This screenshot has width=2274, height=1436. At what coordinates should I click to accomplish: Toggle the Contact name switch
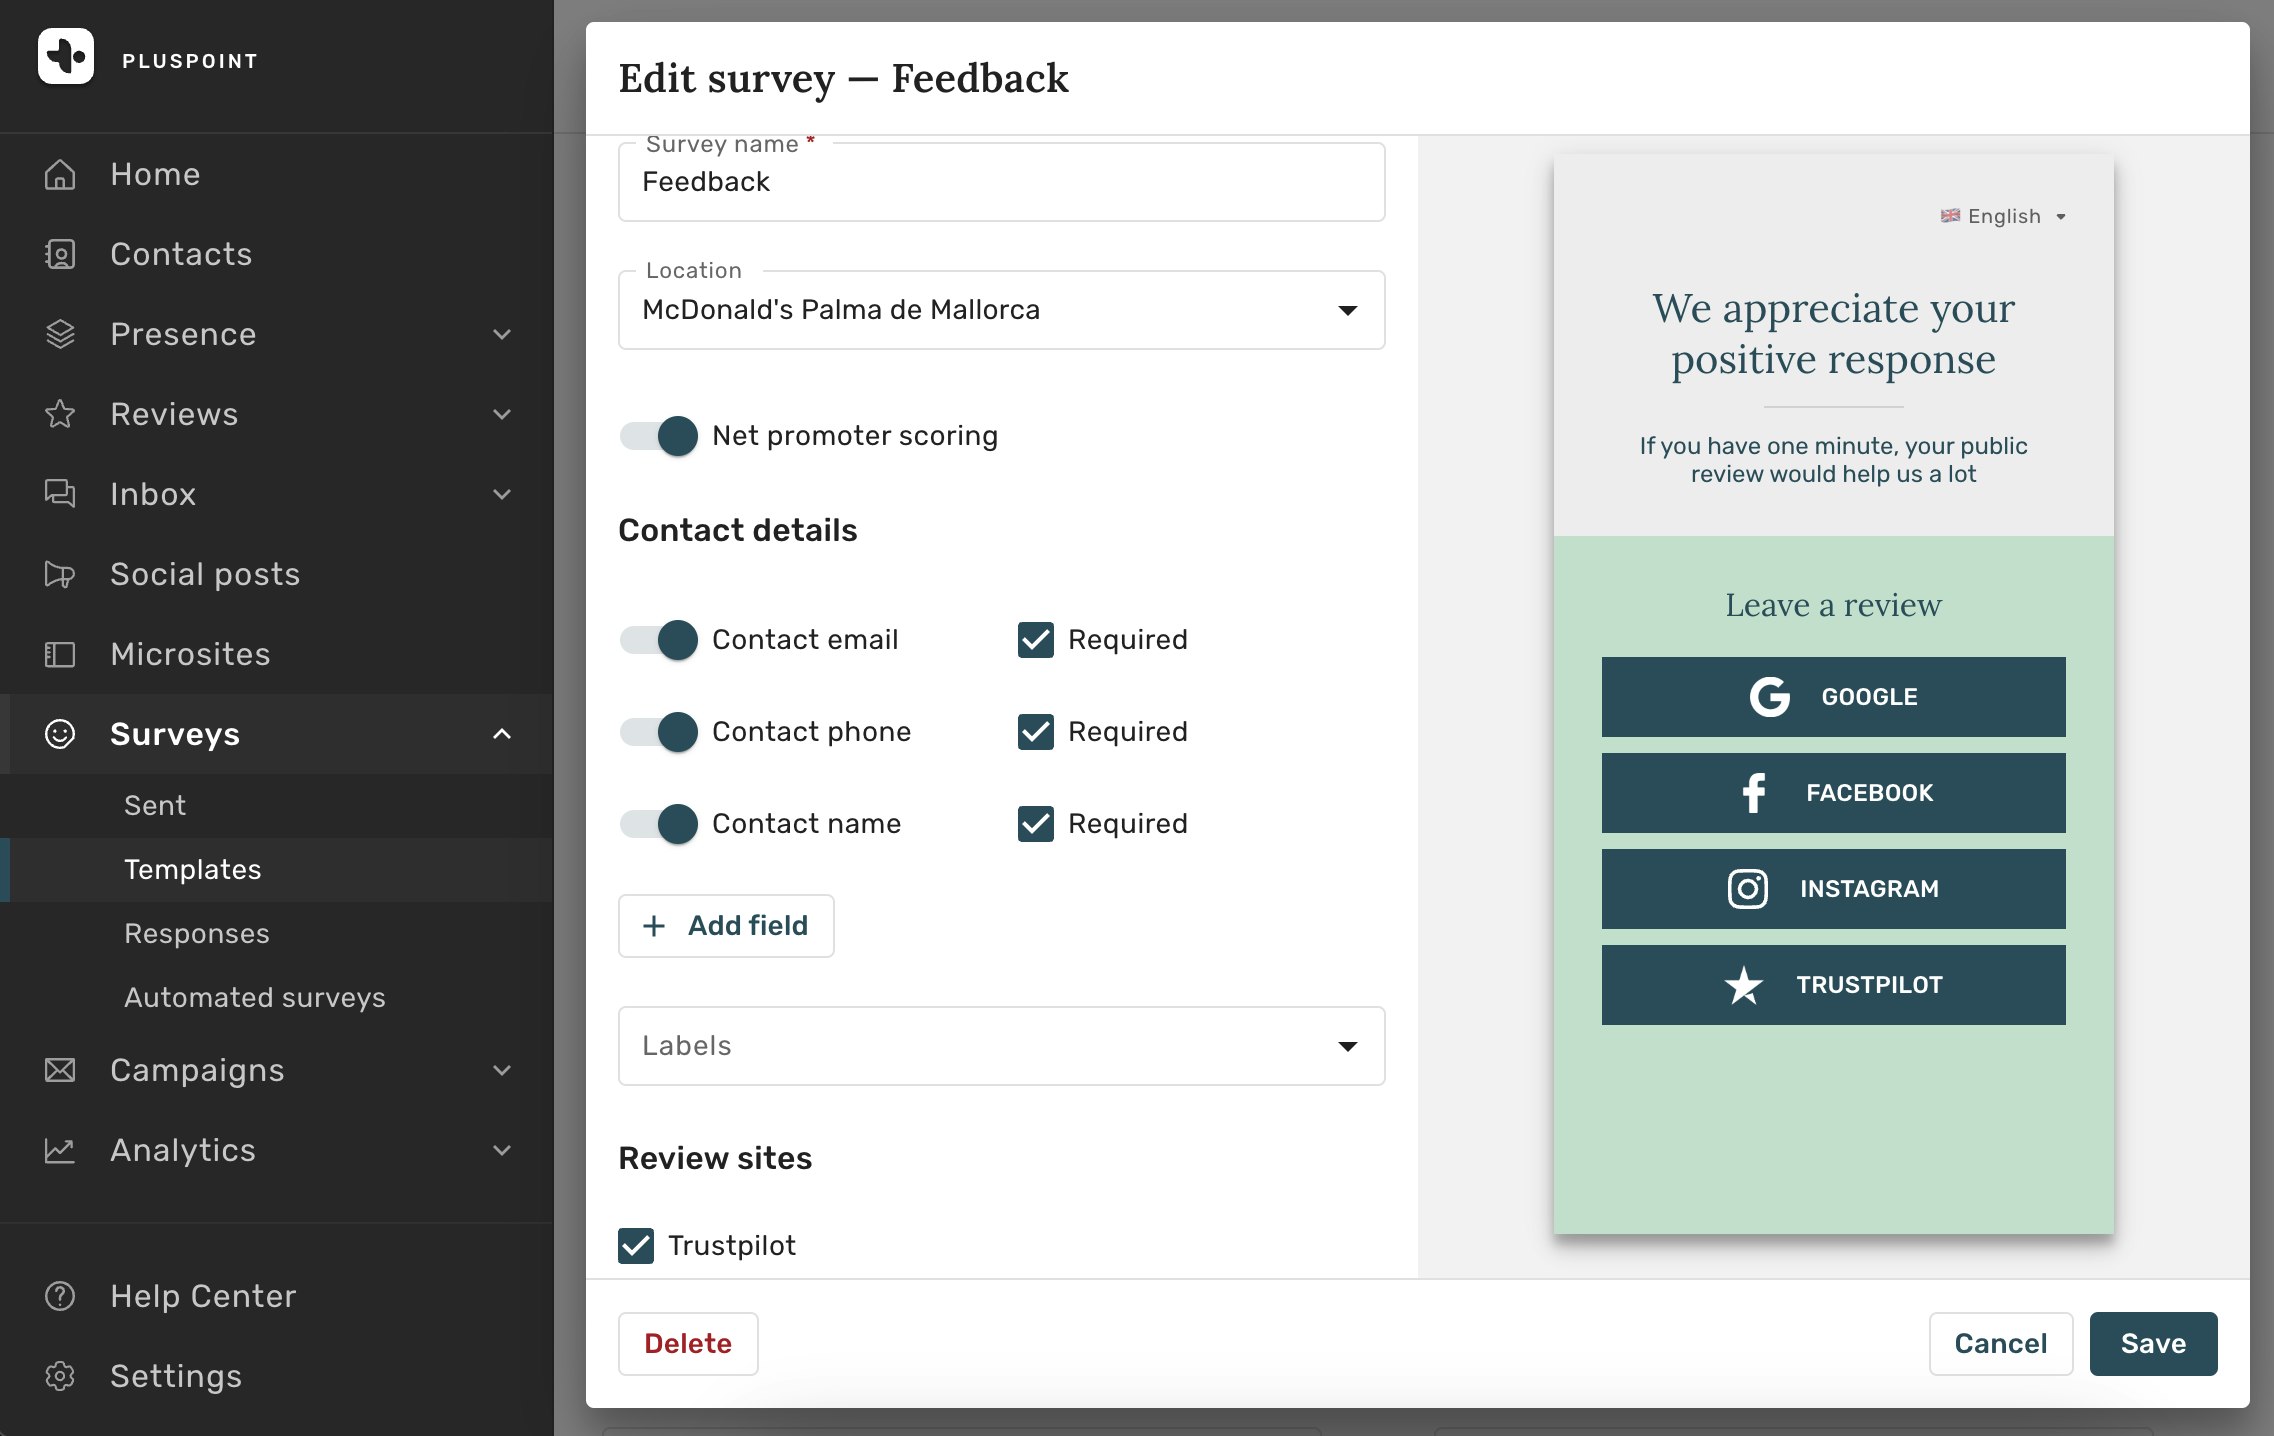pyautogui.click(x=659, y=824)
